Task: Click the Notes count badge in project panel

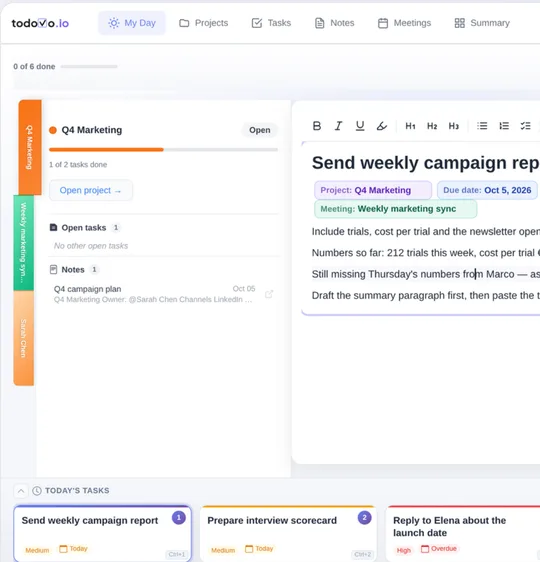Action: click(x=94, y=270)
